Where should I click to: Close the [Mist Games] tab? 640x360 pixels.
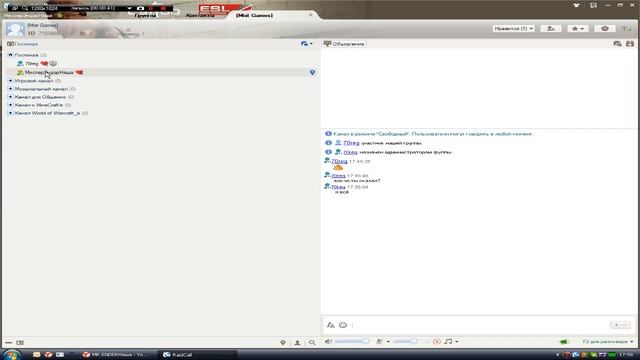[311, 15]
